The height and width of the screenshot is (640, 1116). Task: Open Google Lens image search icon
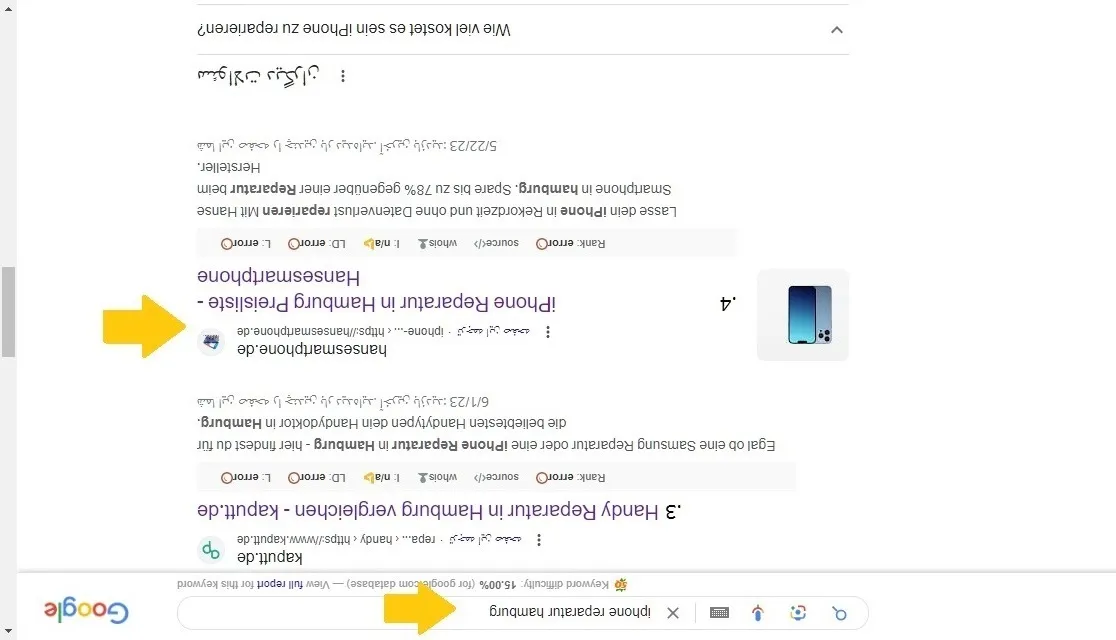click(x=798, y=613)
